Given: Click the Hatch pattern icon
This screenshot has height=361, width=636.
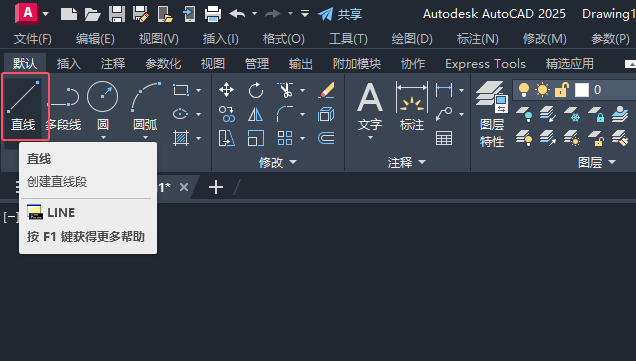Looking at the screenshot, I should click(x=180, y=138).
